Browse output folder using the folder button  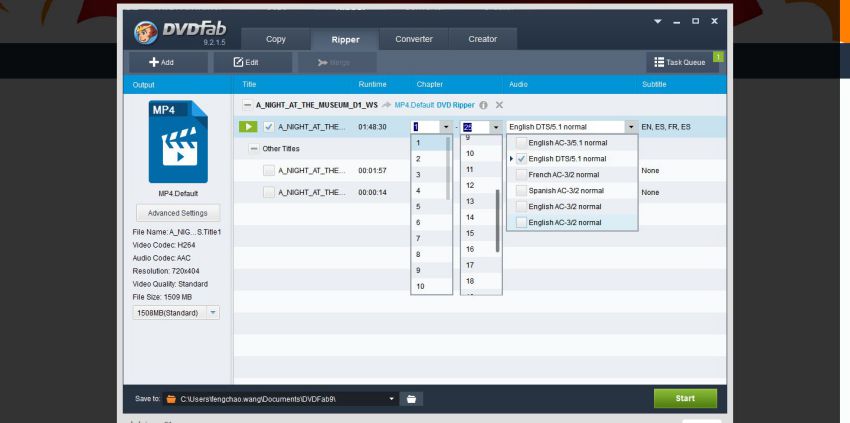pyautogui.click(x=411, y=399)
